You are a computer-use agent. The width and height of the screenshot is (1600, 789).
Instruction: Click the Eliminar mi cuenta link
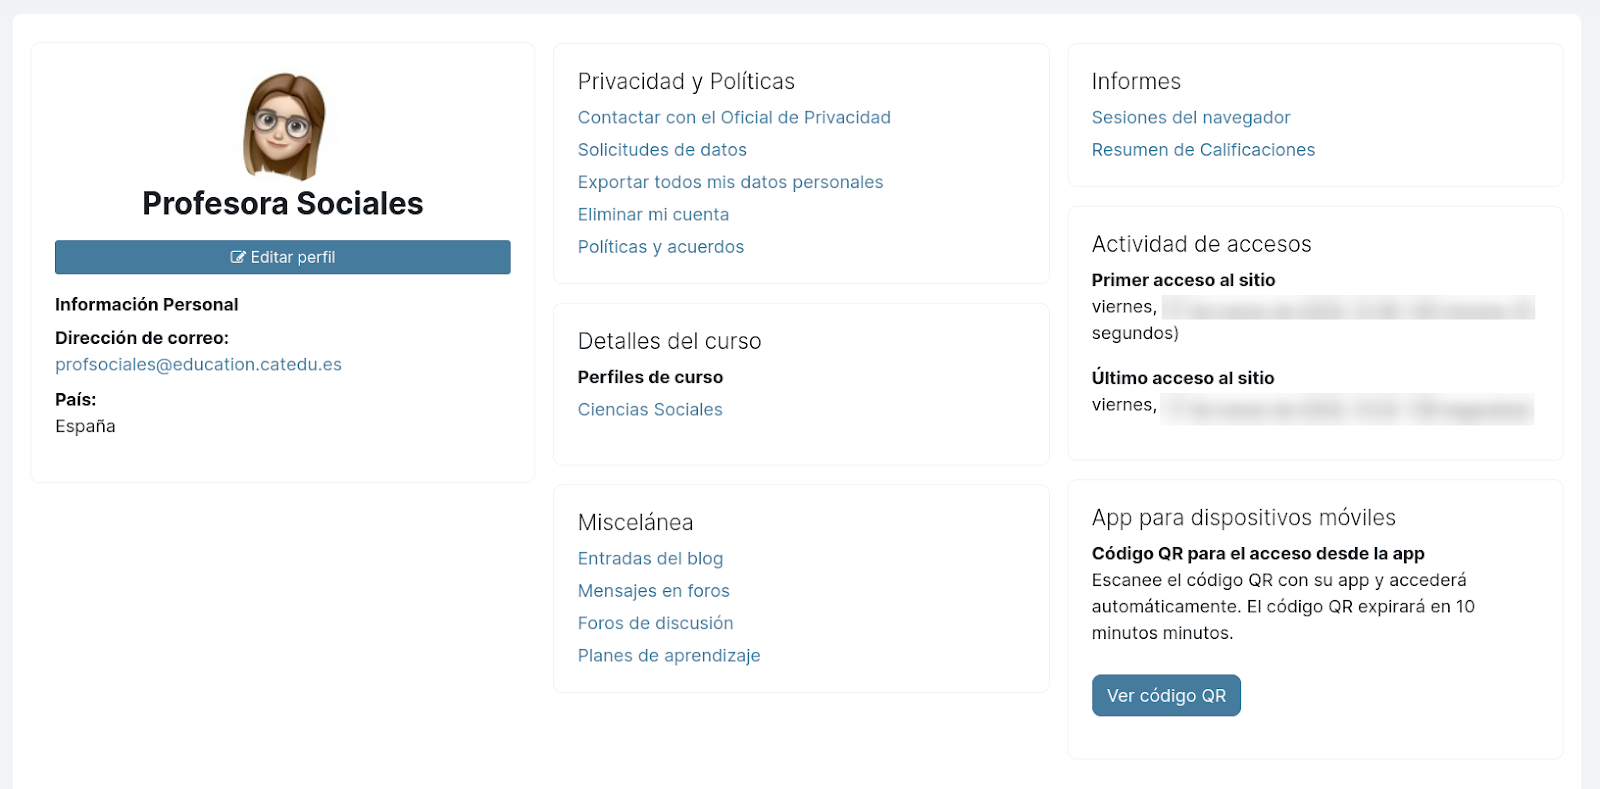[653, 215]
